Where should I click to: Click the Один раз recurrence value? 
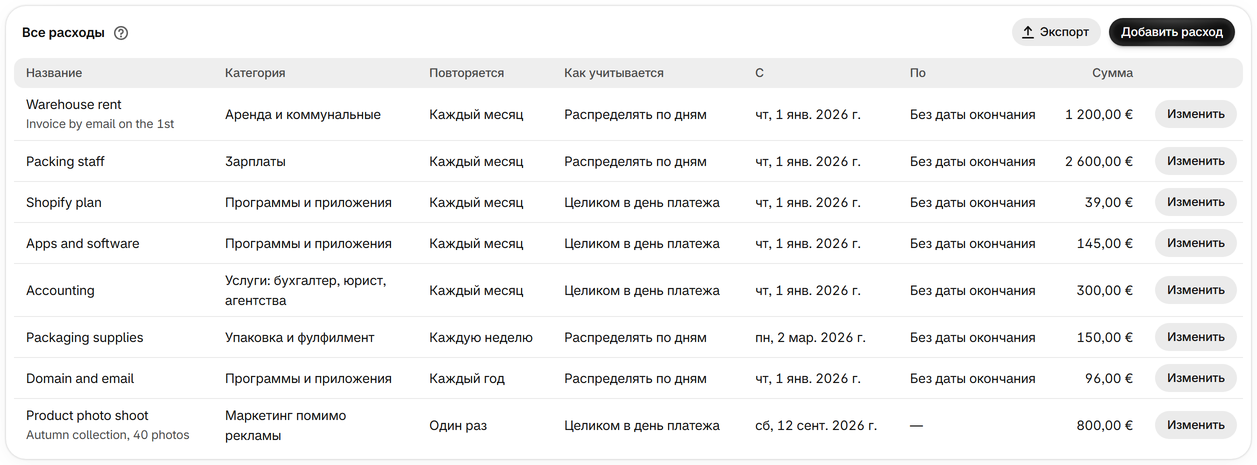pyautogui.click(x=458, y=425)
